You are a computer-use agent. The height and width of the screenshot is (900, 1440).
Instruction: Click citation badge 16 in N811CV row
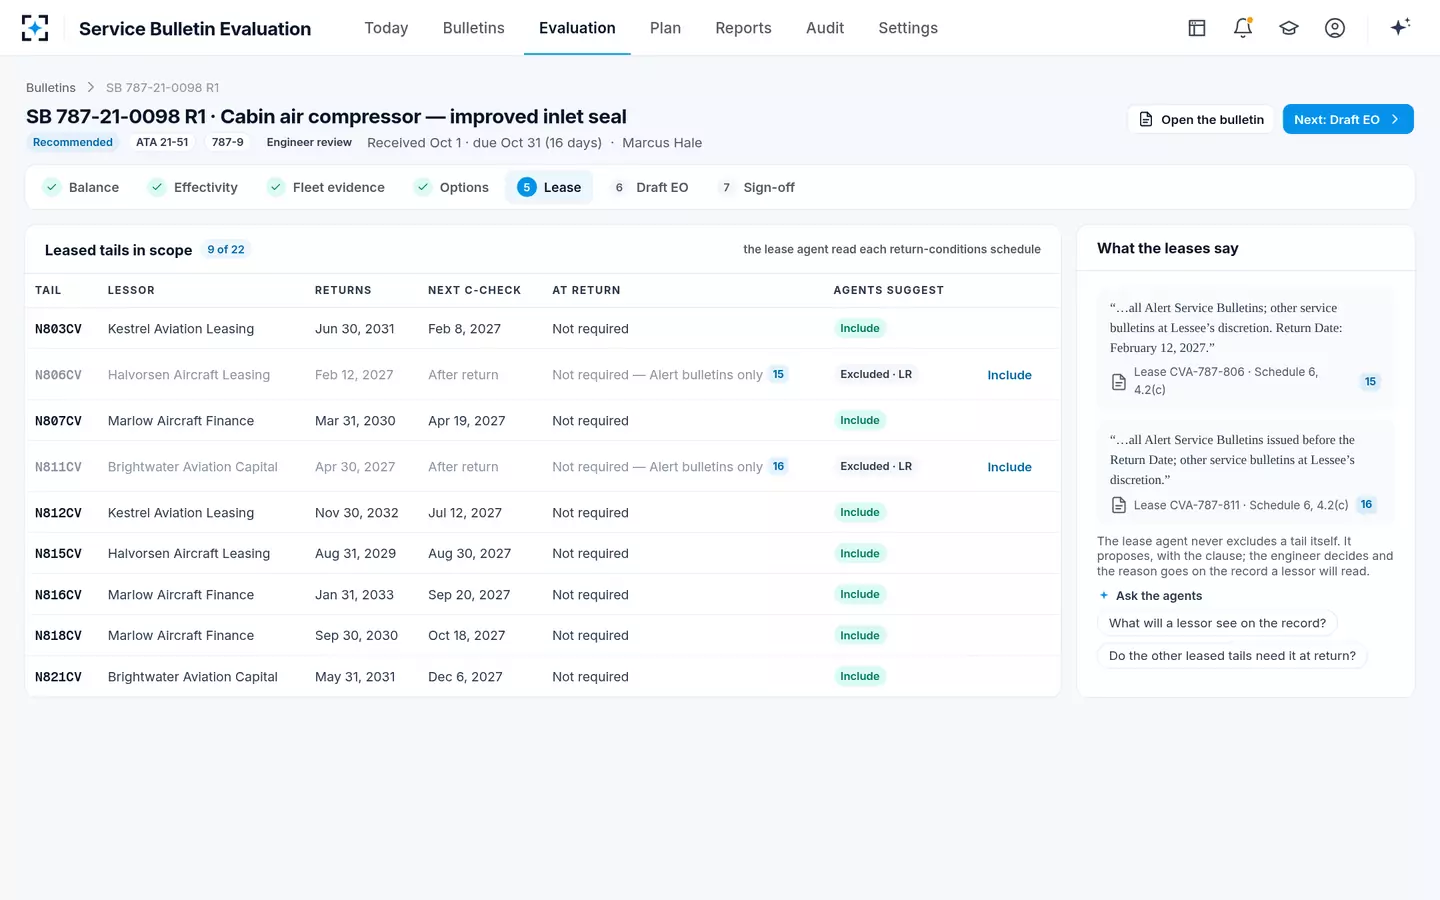pyautogui.click(x=778, y=467)
